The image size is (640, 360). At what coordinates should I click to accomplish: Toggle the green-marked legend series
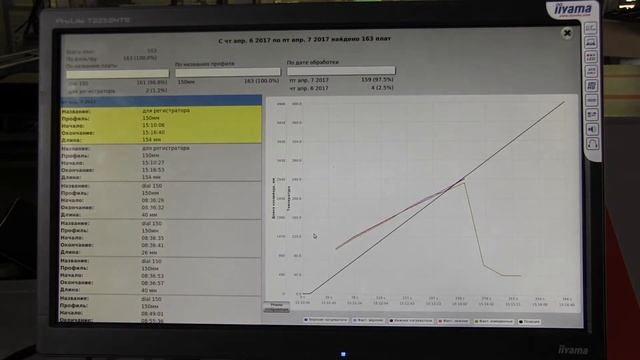coord(493,322)
